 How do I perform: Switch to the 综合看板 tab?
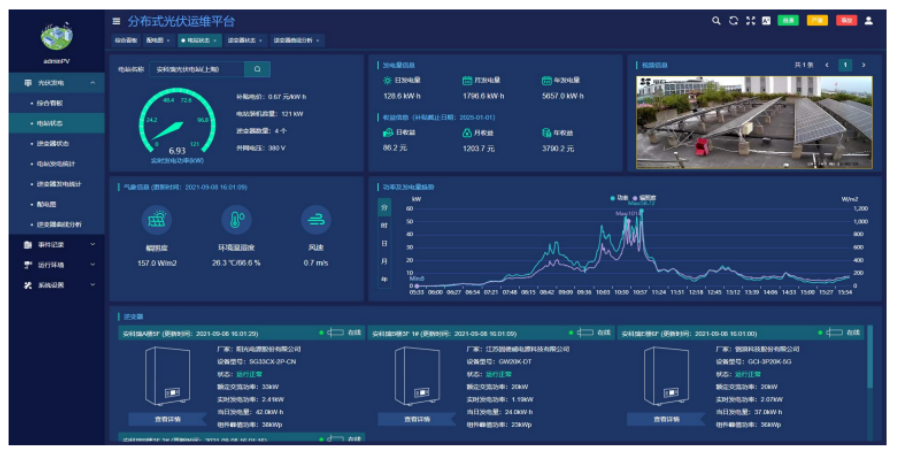point(126,40)
